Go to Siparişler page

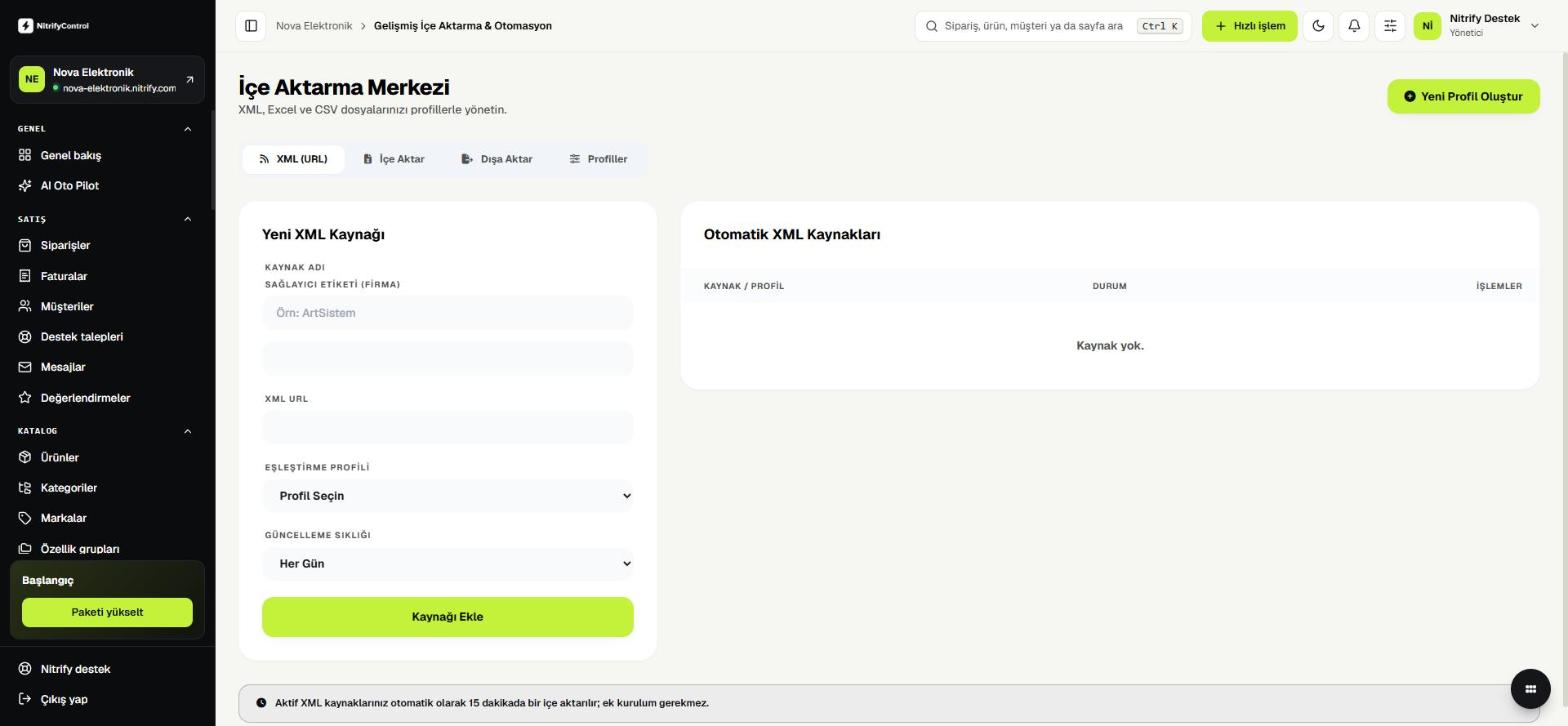pyautogui.click(x=107, y=245)
